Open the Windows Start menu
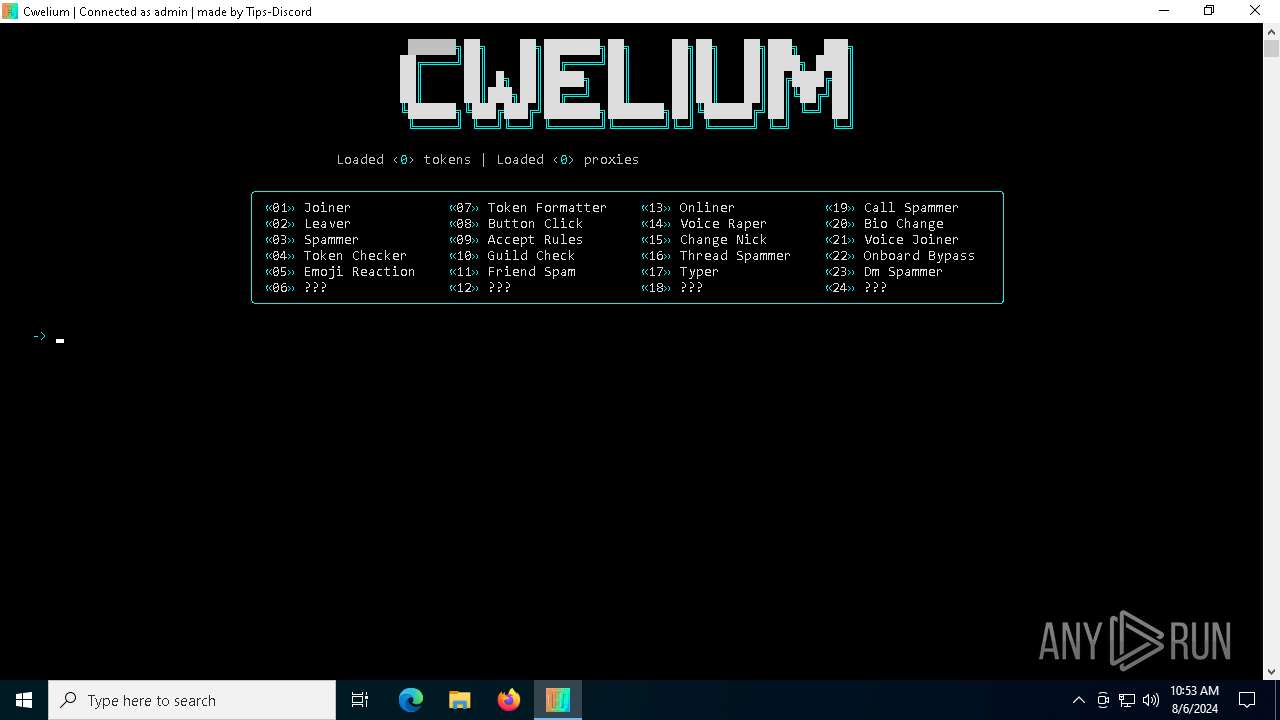This screenshot has width=1280, height=720. 23,700
